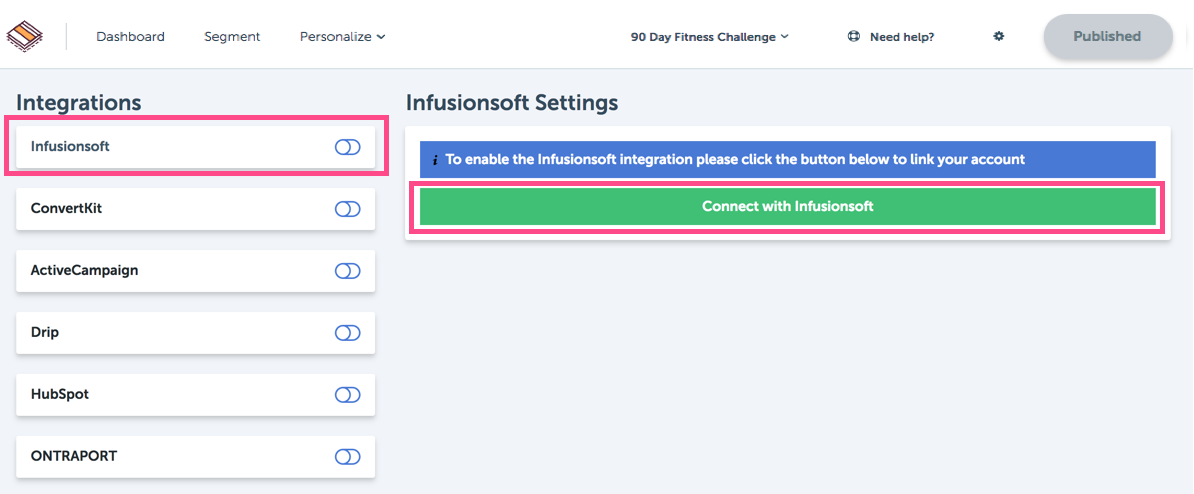The height and width of the screenshot is (494, 1194).
Task: Click the Need help? link
Action: (x=902, y=37)
